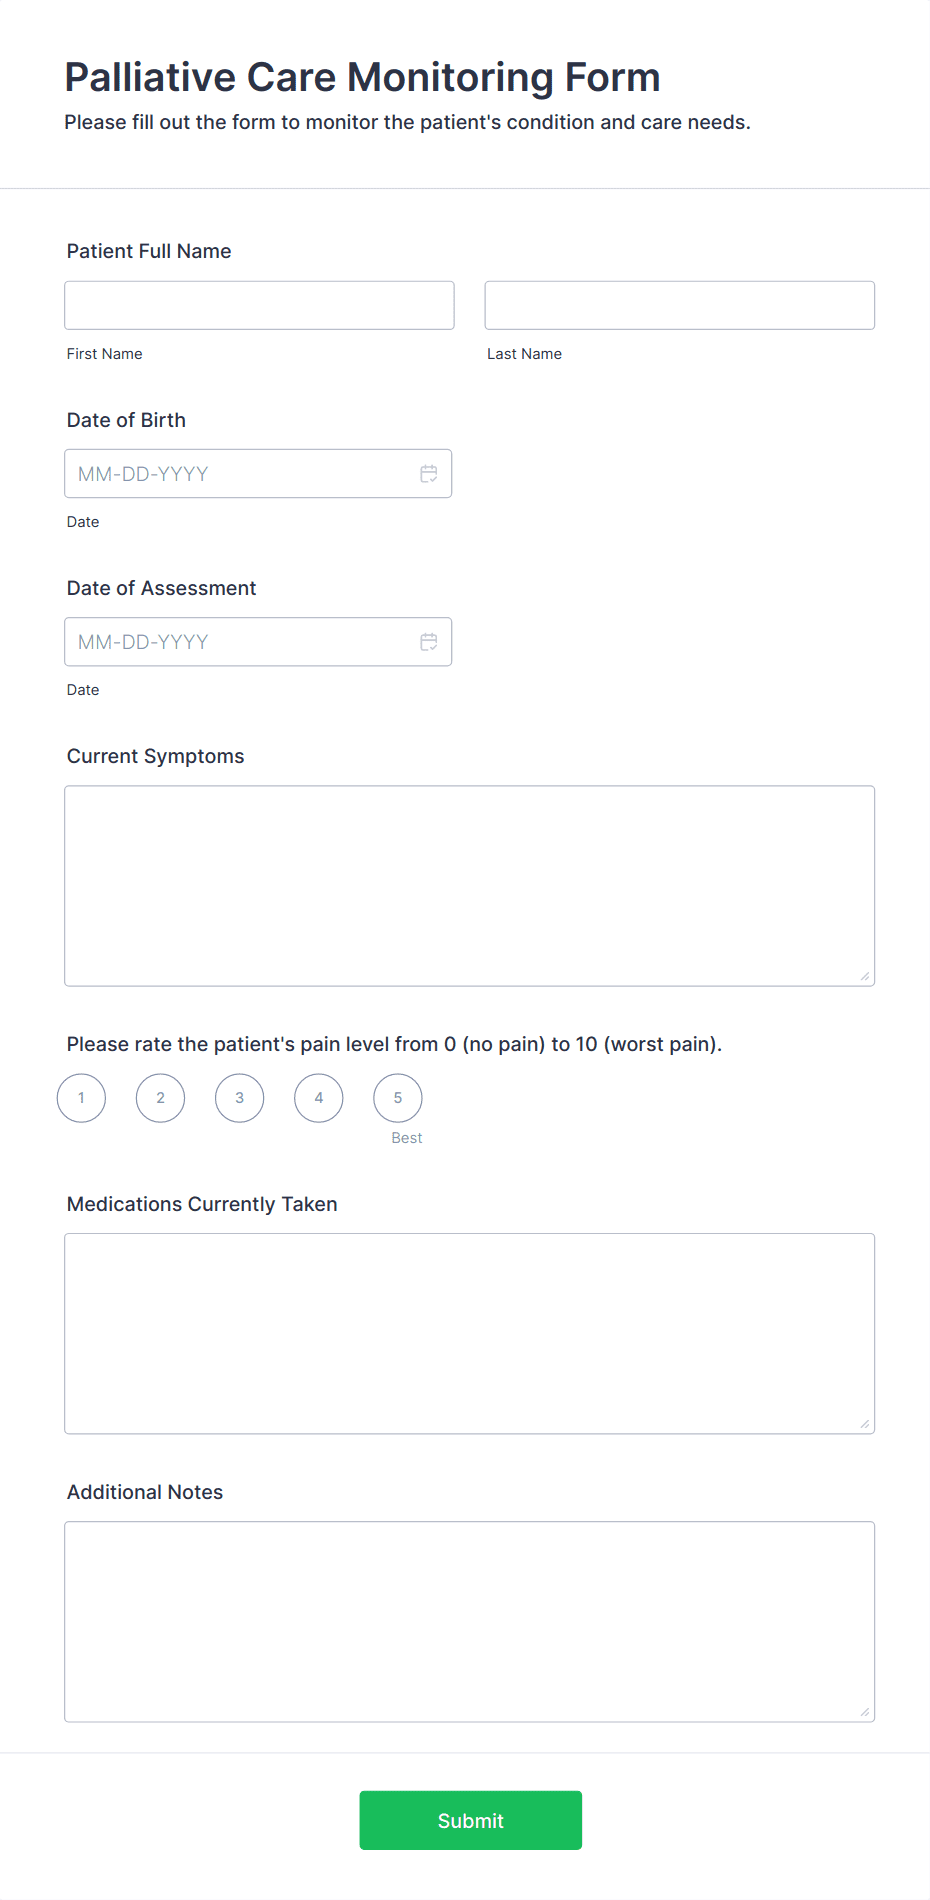Select pain level rating 1

pos(81,1098)
